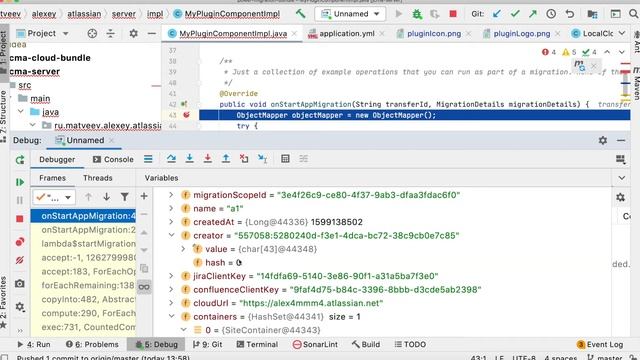Open the SonarLint tool window

315,344
